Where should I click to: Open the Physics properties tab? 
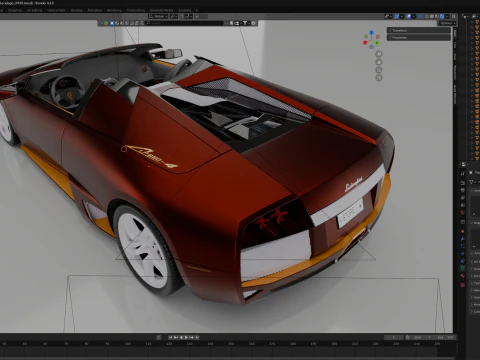click(x=463, y=253)
